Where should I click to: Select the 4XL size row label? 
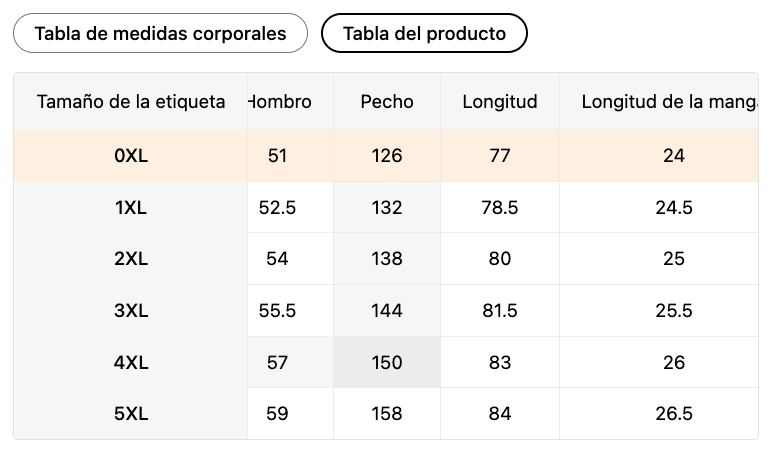click(131, 363)
